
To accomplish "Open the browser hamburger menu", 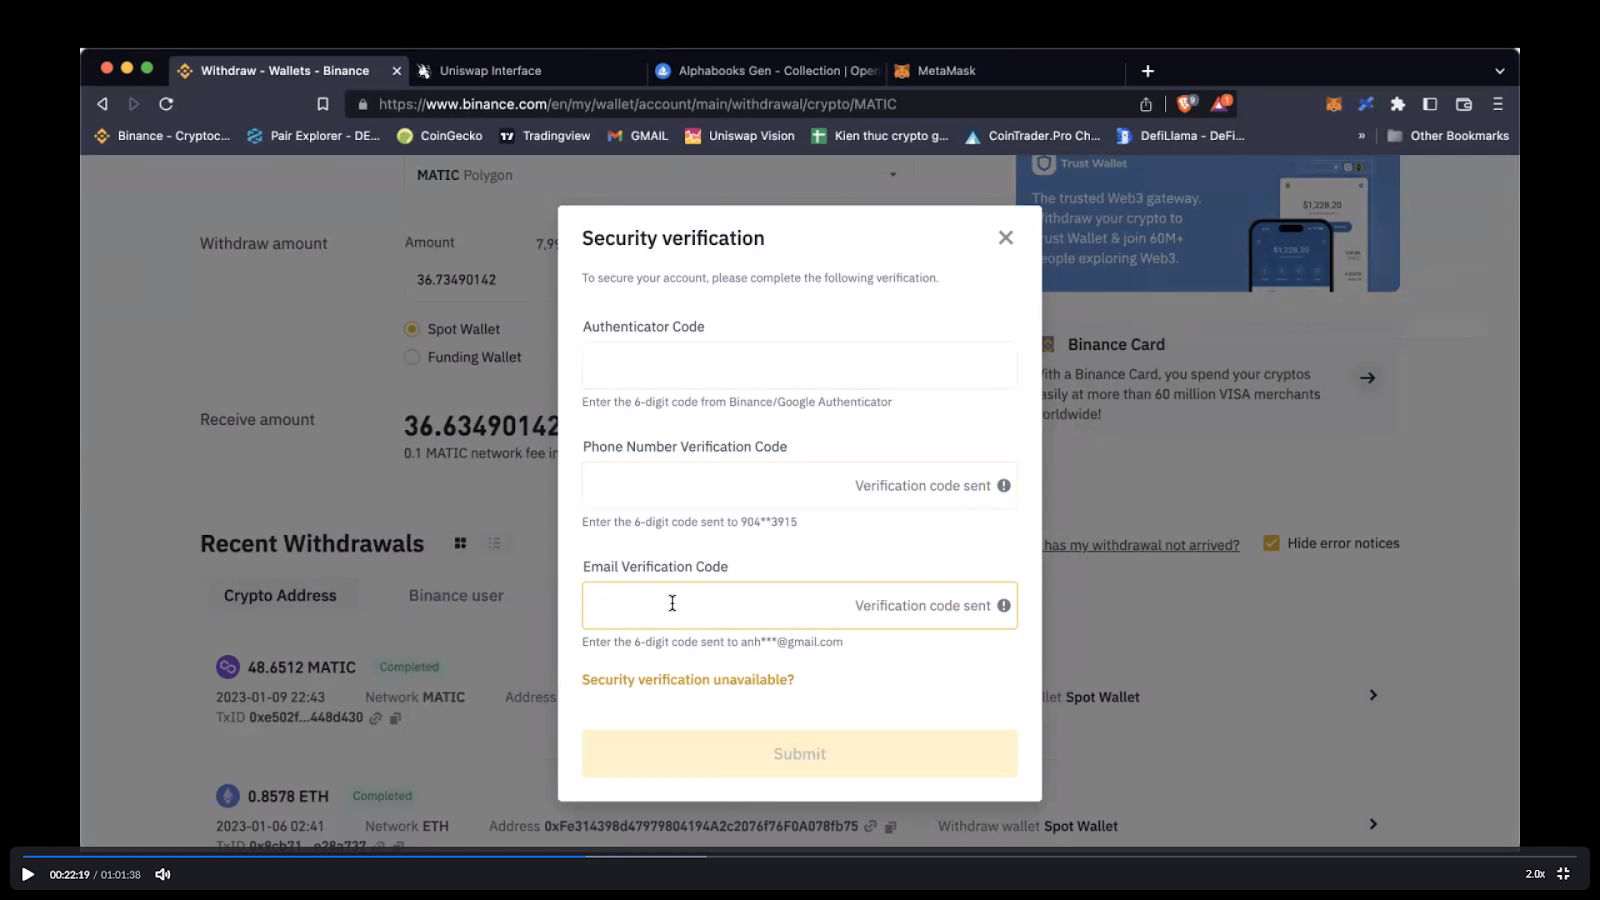I will (1498, 104).
